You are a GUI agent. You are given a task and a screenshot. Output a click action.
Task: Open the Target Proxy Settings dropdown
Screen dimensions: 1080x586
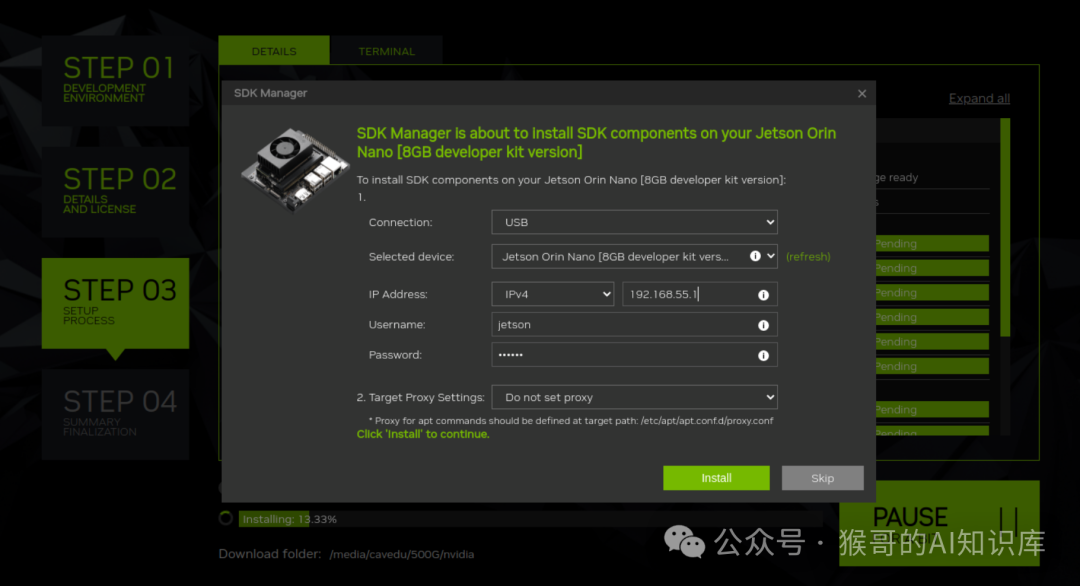634,397
